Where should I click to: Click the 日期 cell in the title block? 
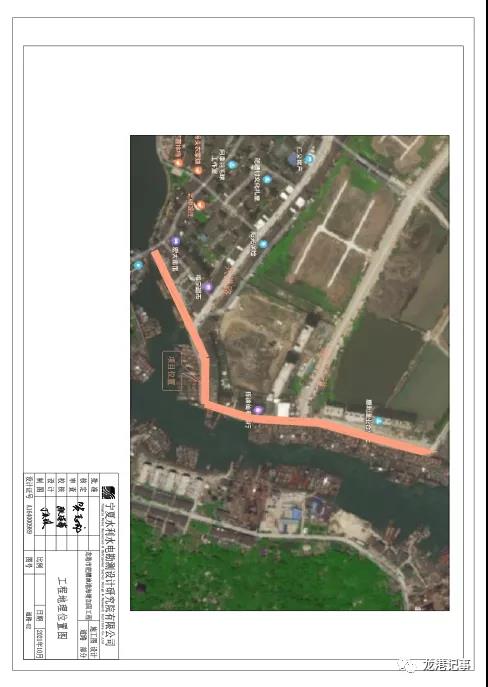tap(40, 618)
